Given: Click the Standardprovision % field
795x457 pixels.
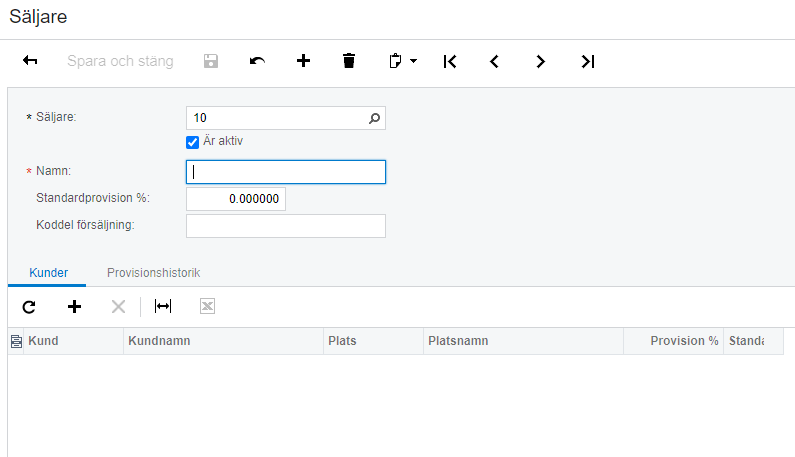Looking at the screenshot, I should pyautogui.click(x=236, y=199).
